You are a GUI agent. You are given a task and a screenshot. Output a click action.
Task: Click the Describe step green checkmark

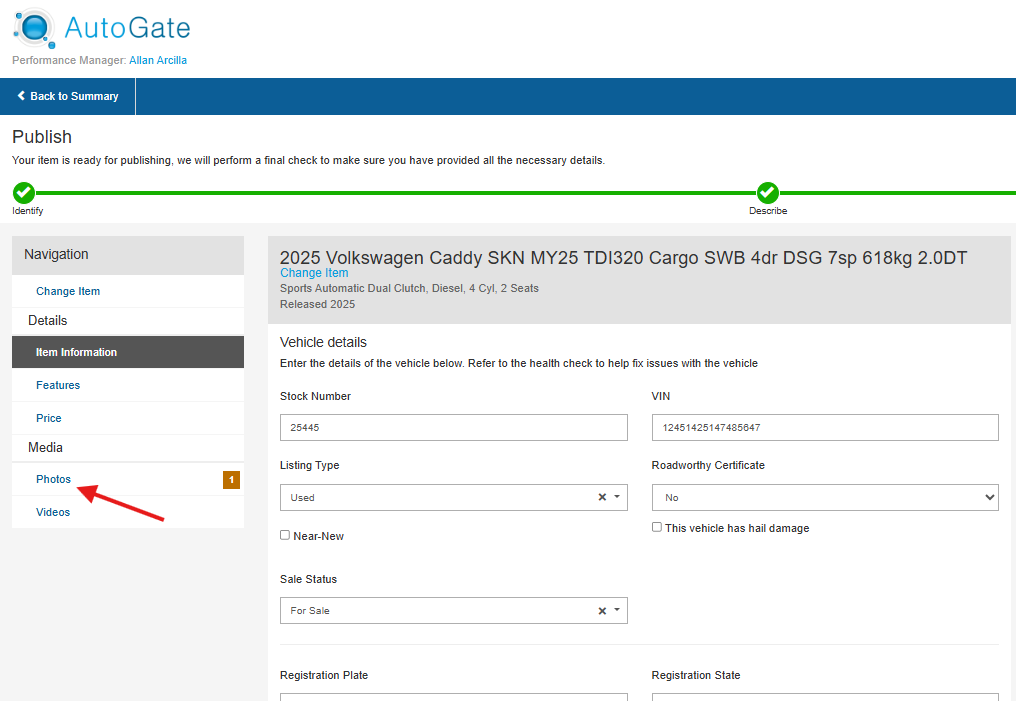tap(767, 193)
